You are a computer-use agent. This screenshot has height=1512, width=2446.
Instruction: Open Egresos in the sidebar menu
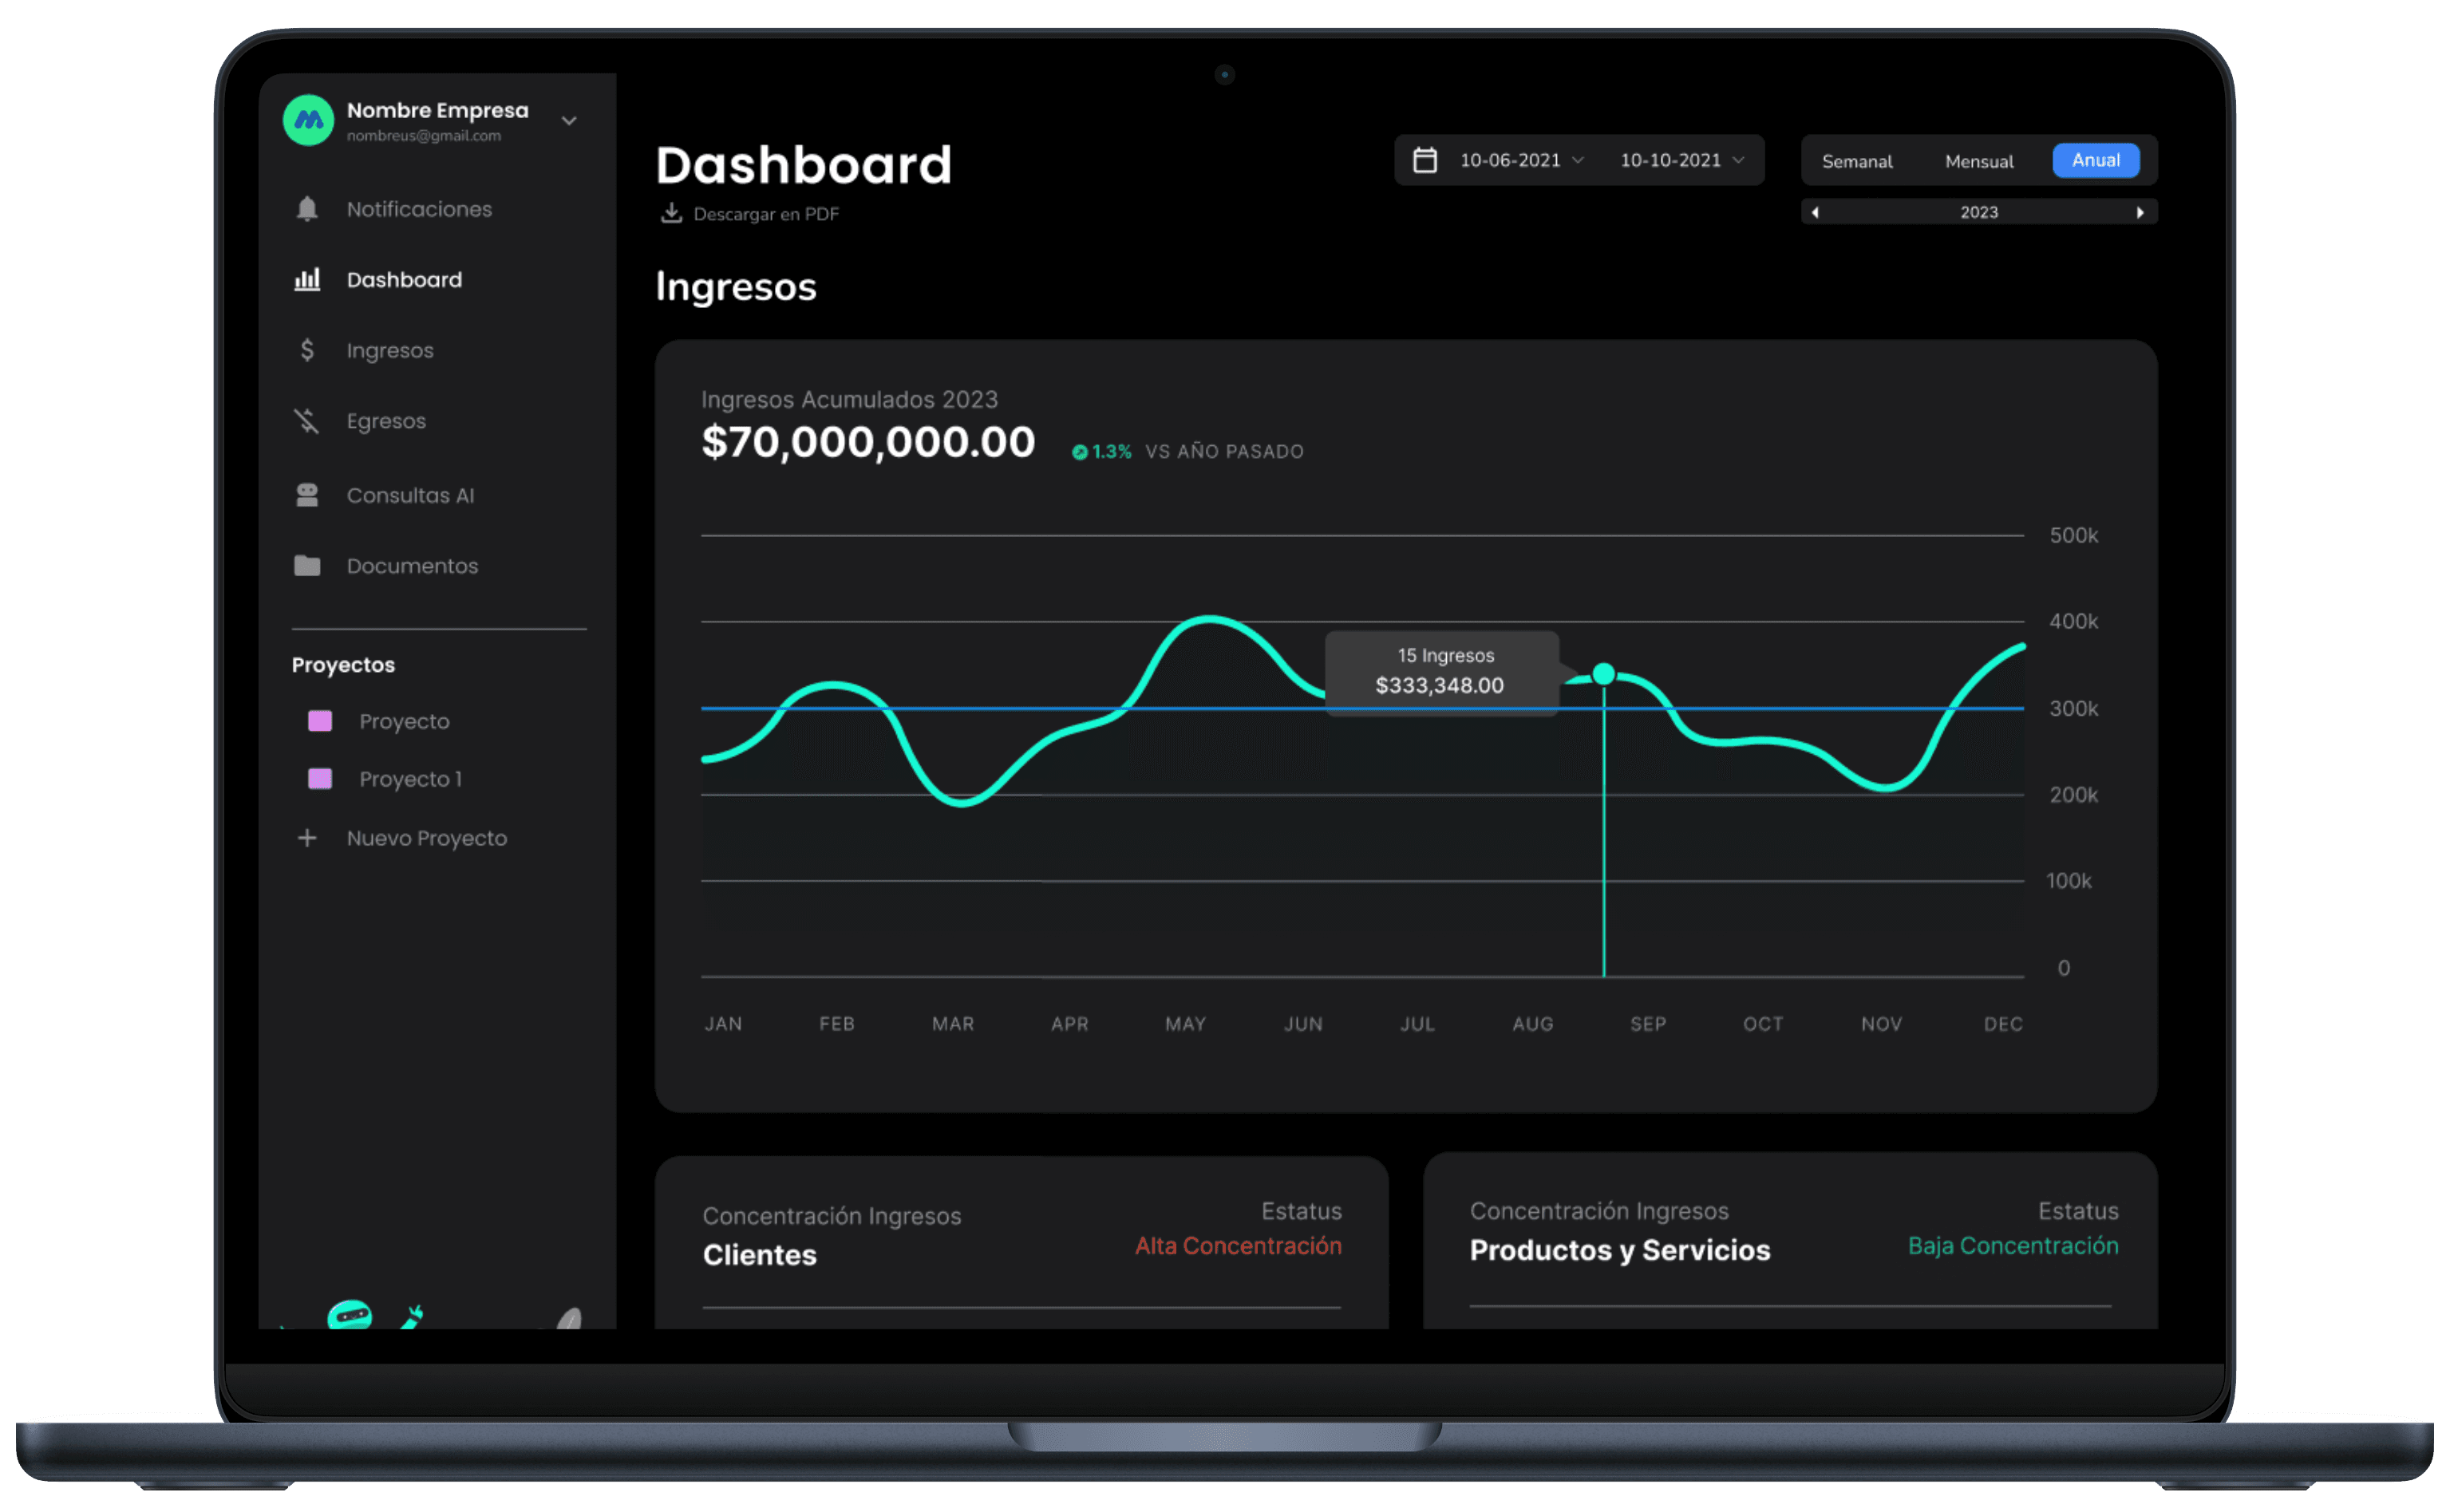click(386, 422)
